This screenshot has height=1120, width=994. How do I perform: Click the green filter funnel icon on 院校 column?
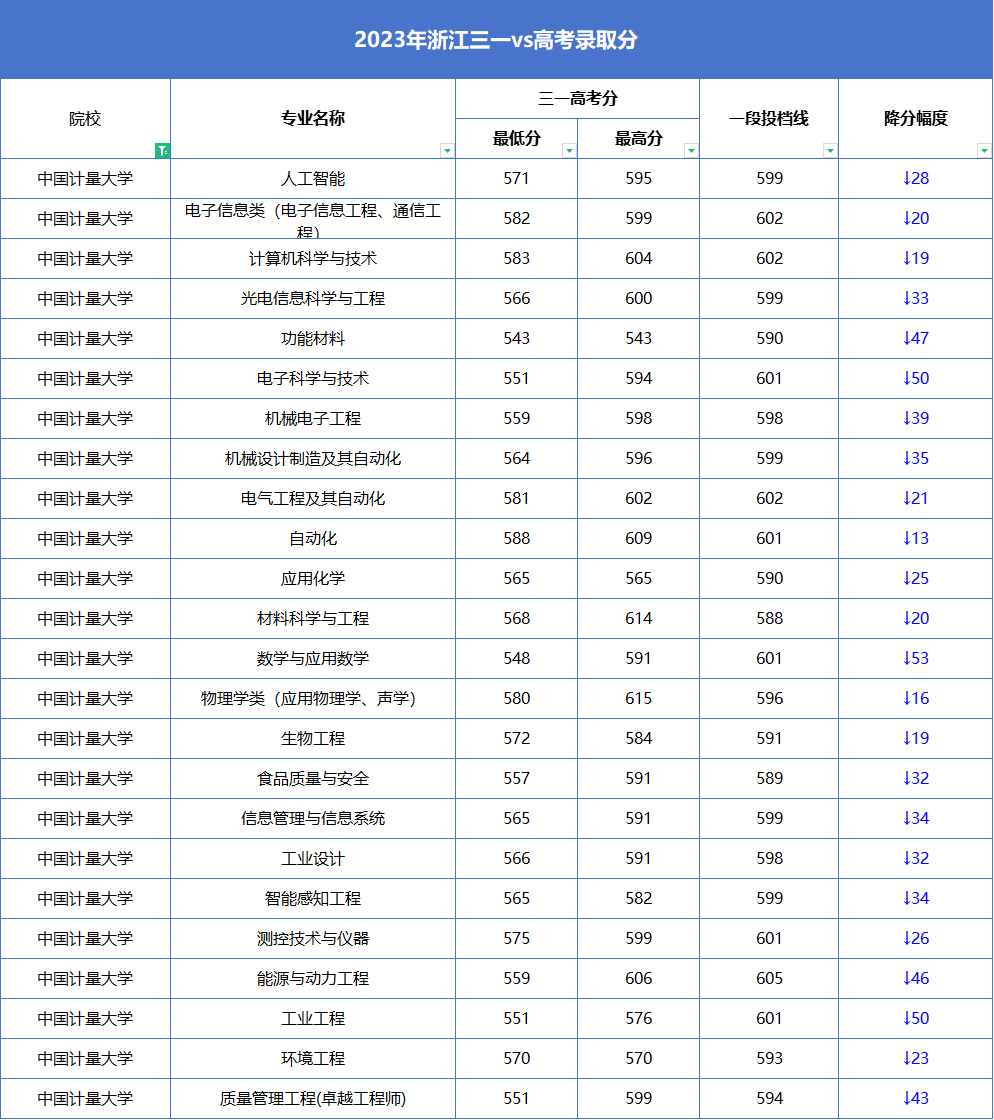164,150
